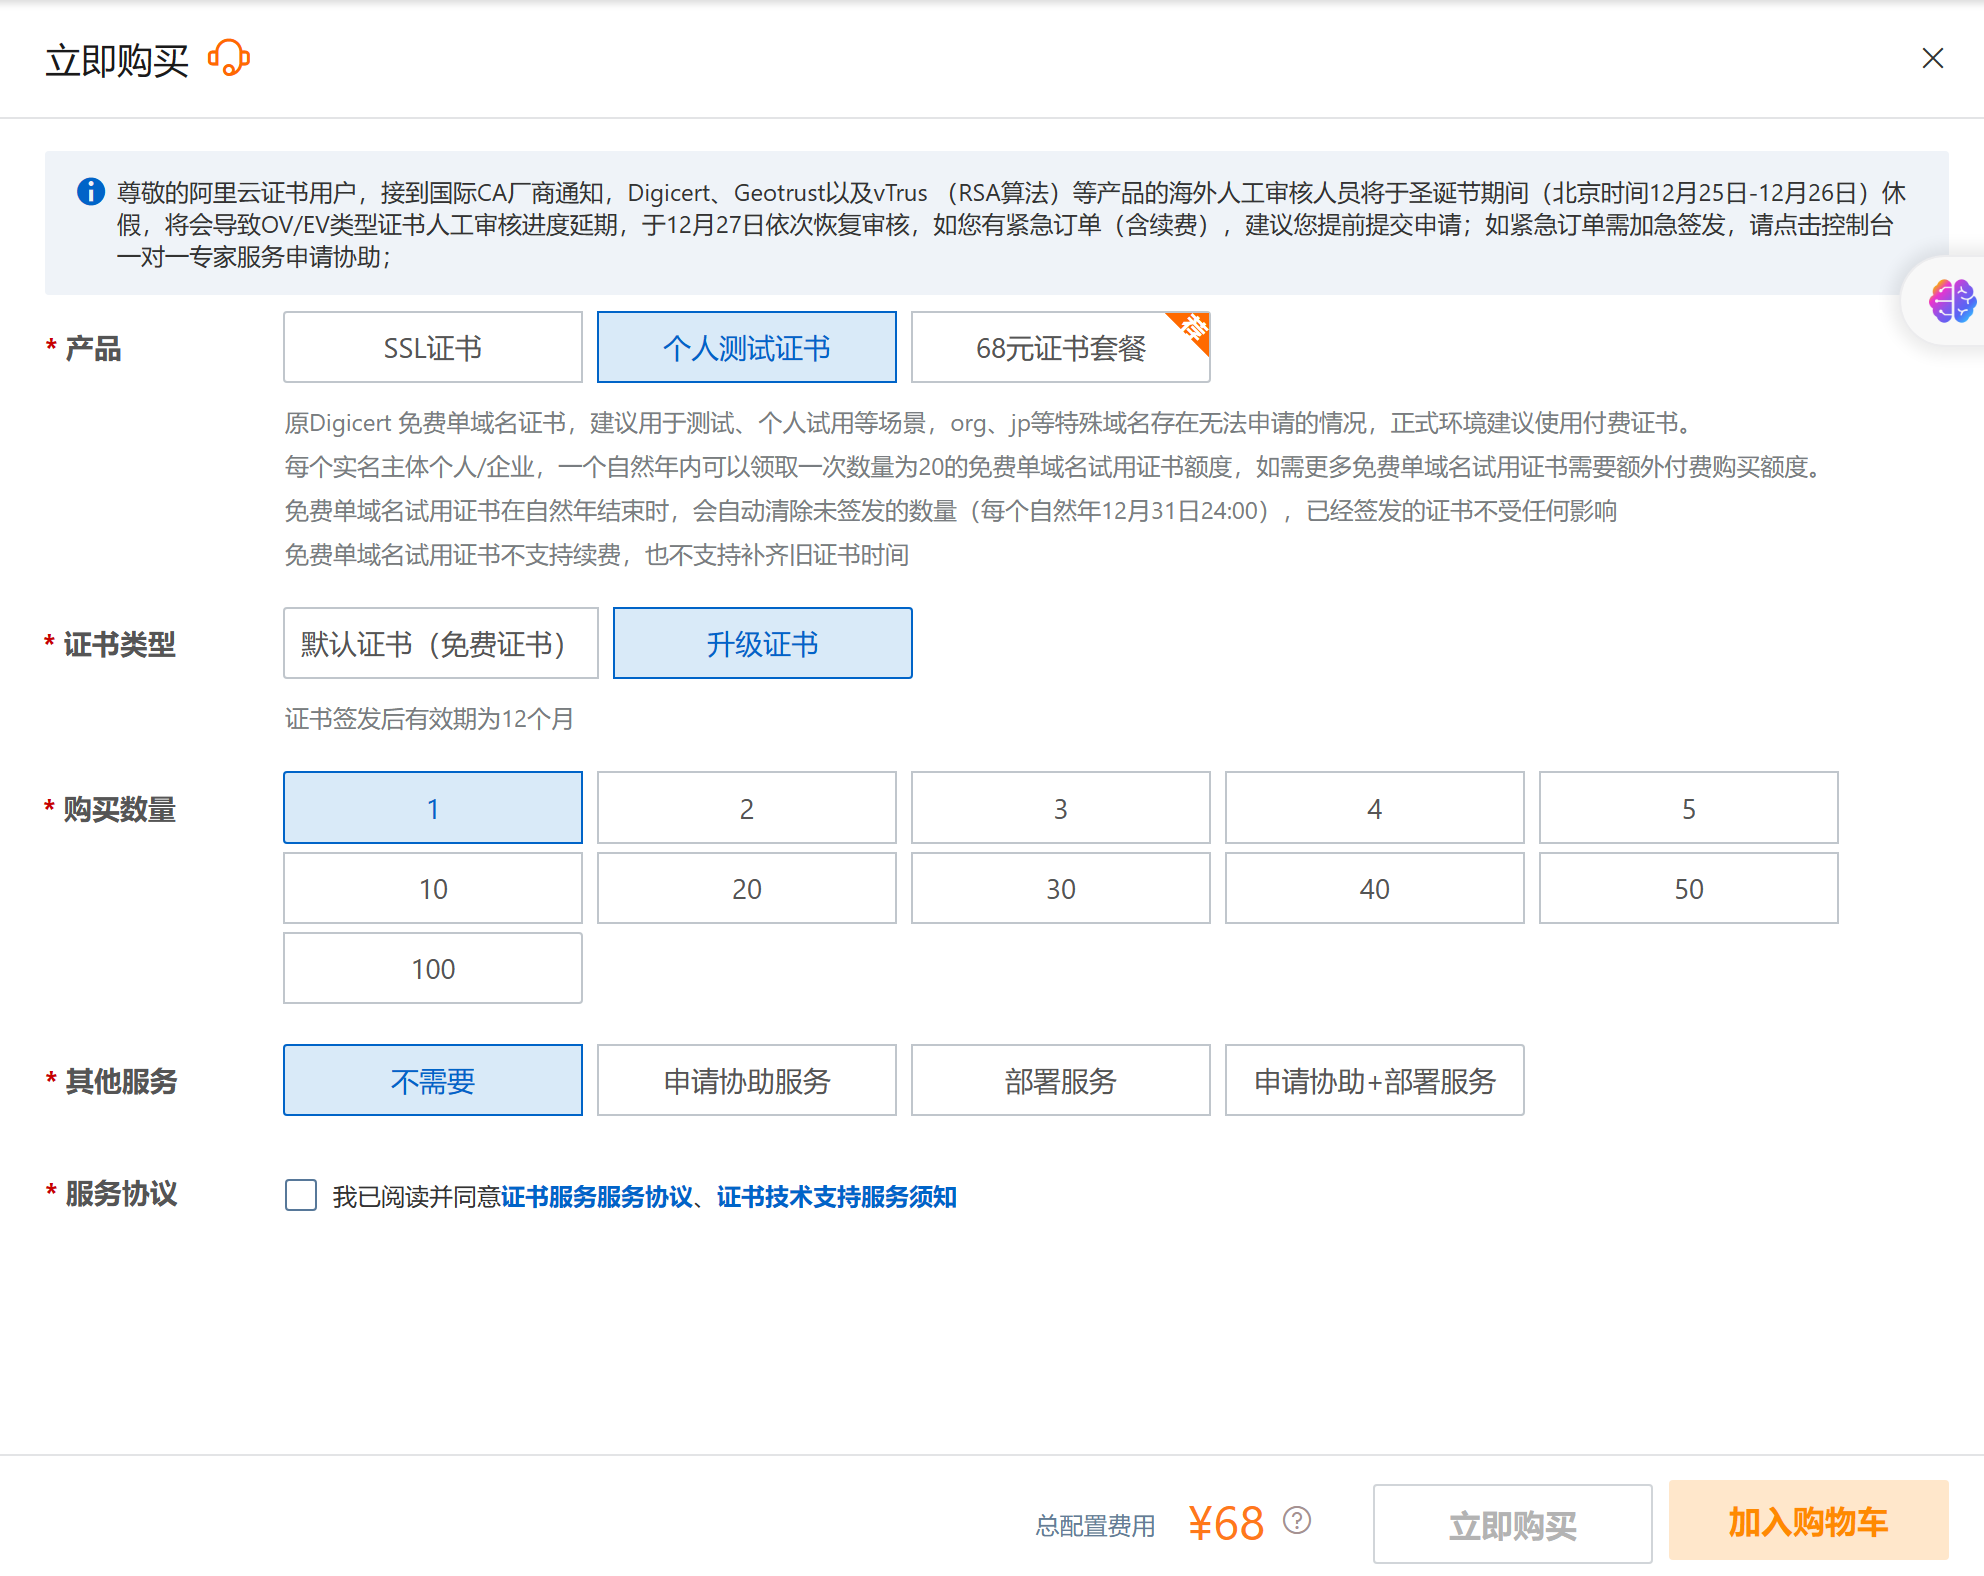Viewport: 1984px width, 1576px height.
Task: Open the orange customer service headset icon
Action: click(x=229, y=59)
